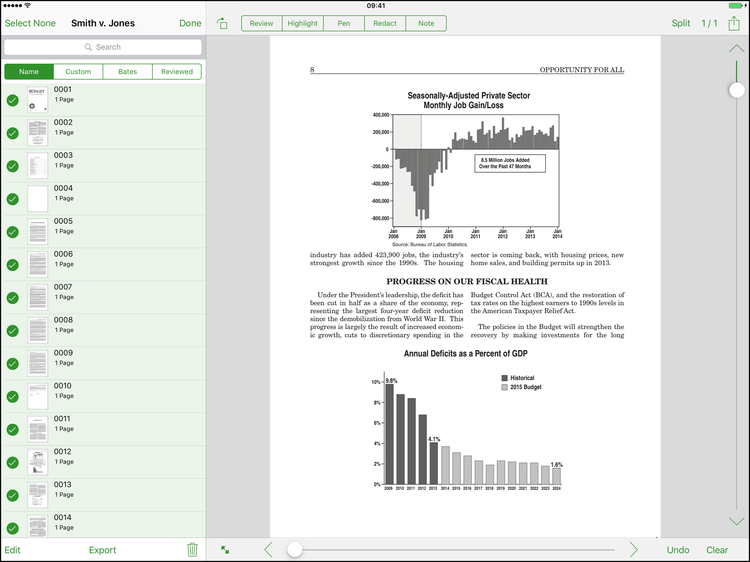Click the horizontal page slider knob
This screenshot has width=750, height=562.
click(x=295, y=549)
